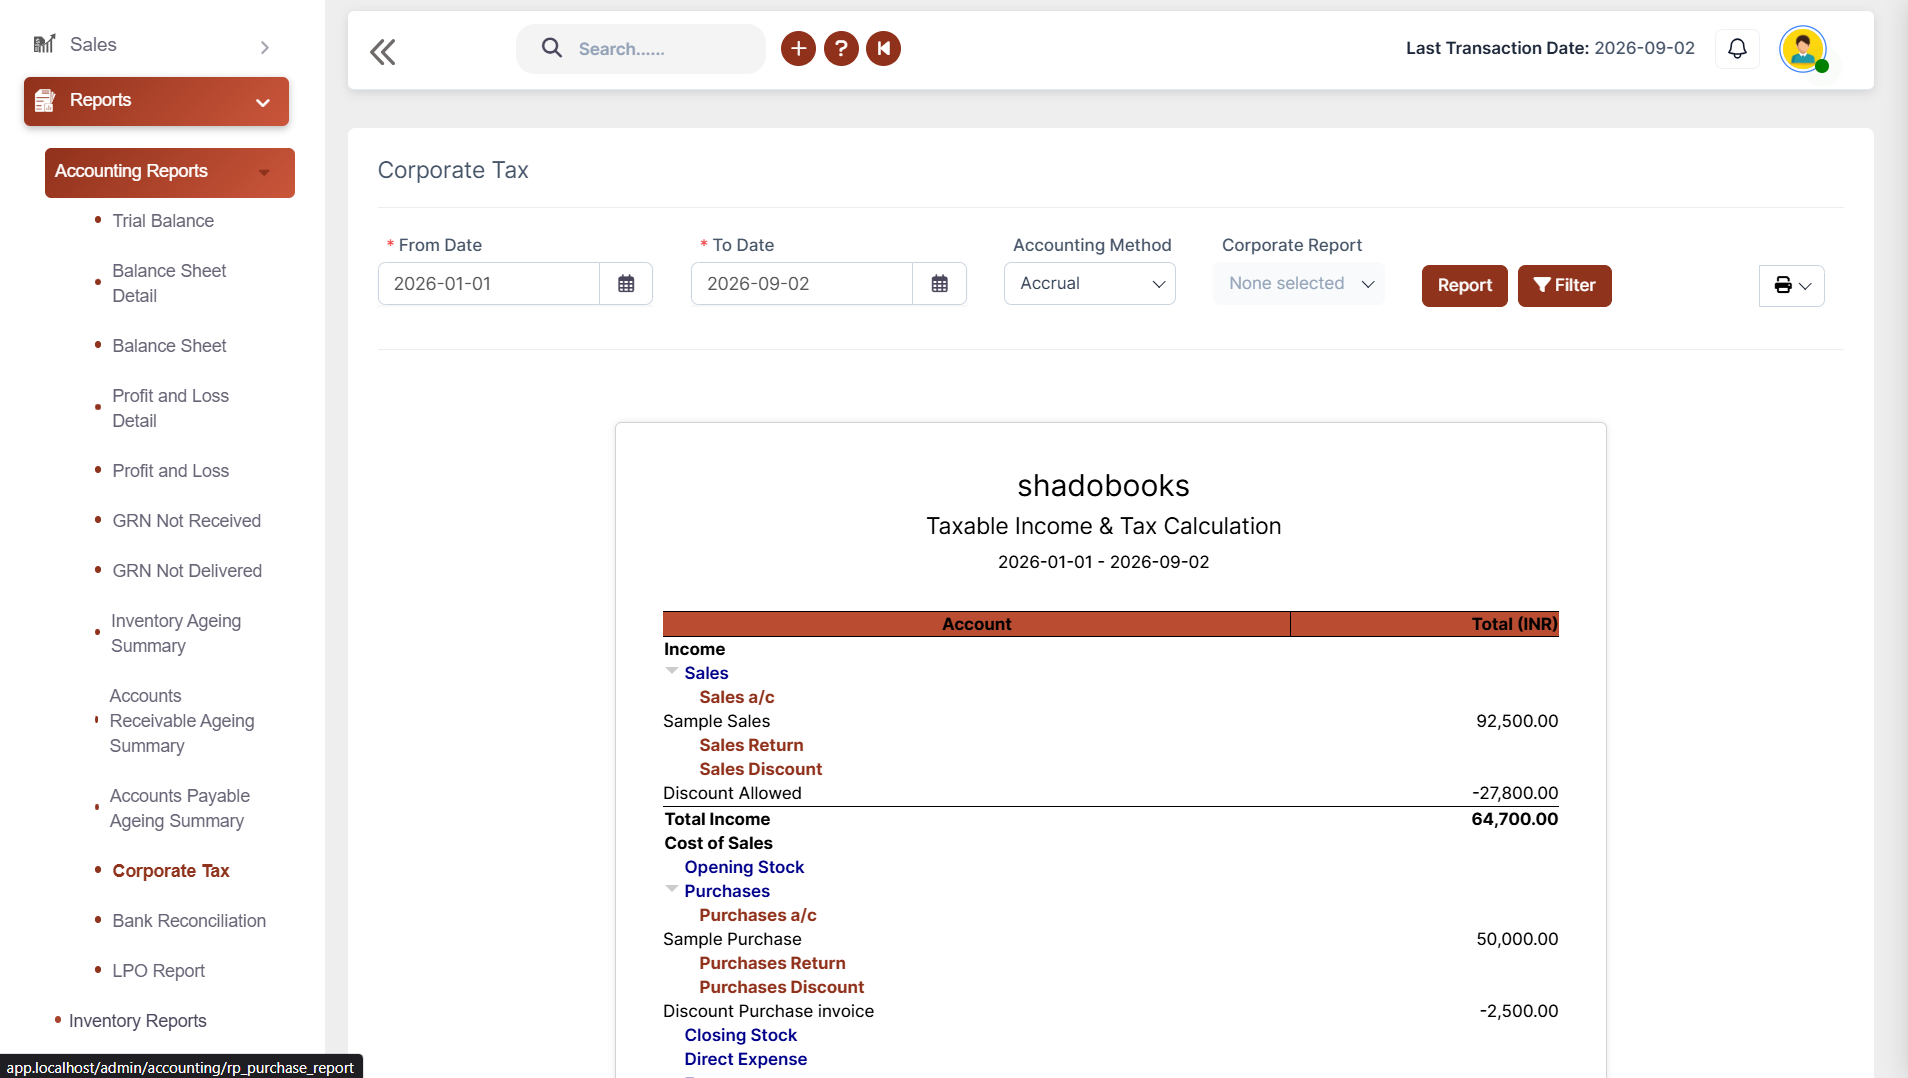Open Profit and Loss Detail report

click(x=170, y=408)
